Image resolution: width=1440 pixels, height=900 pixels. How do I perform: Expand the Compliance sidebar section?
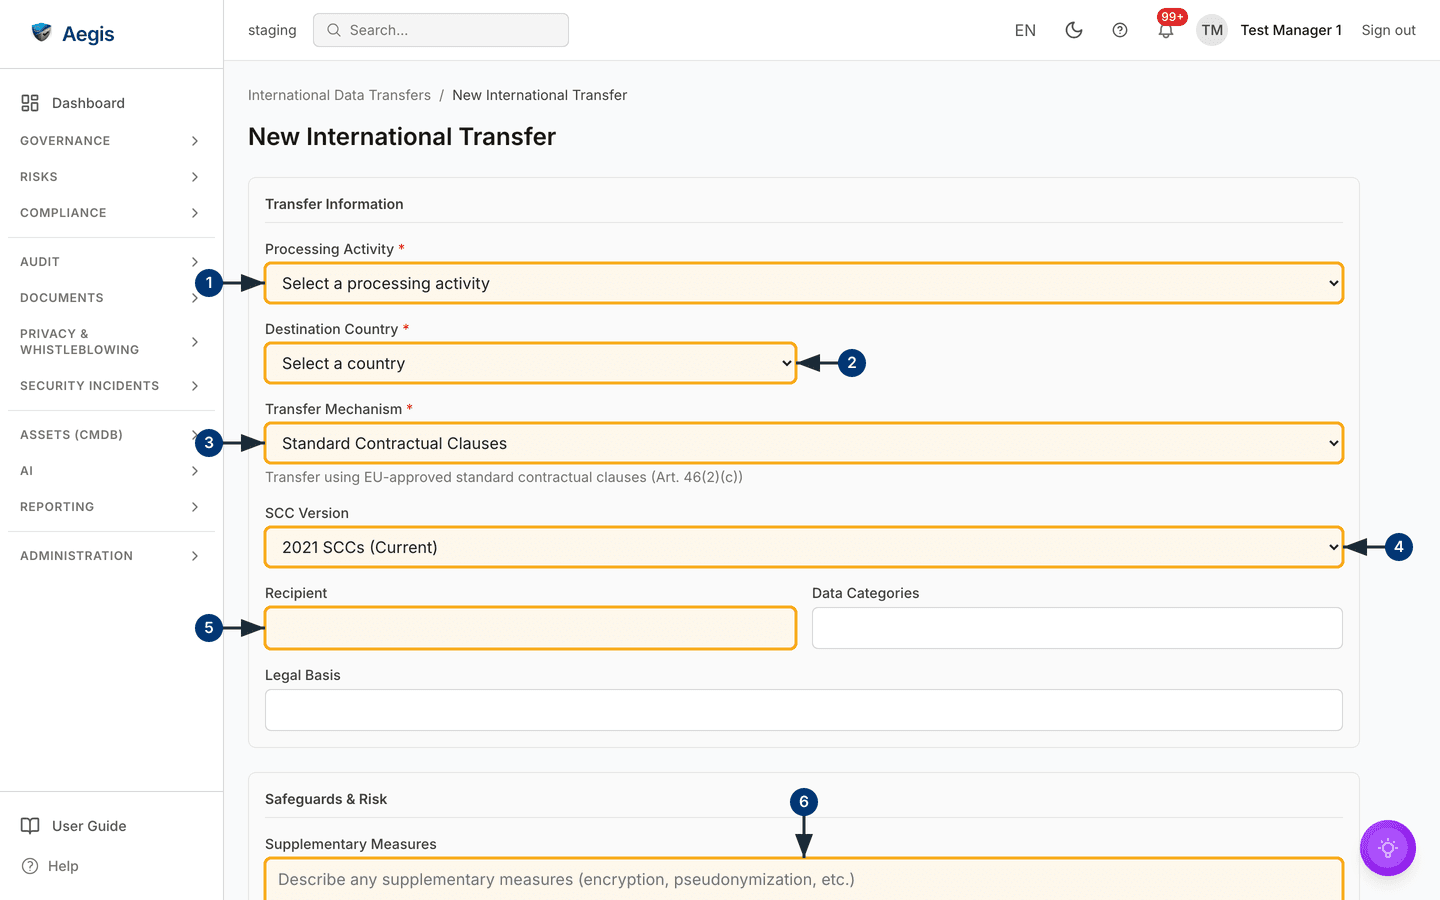pyautogui.click(x=110, y=213)
